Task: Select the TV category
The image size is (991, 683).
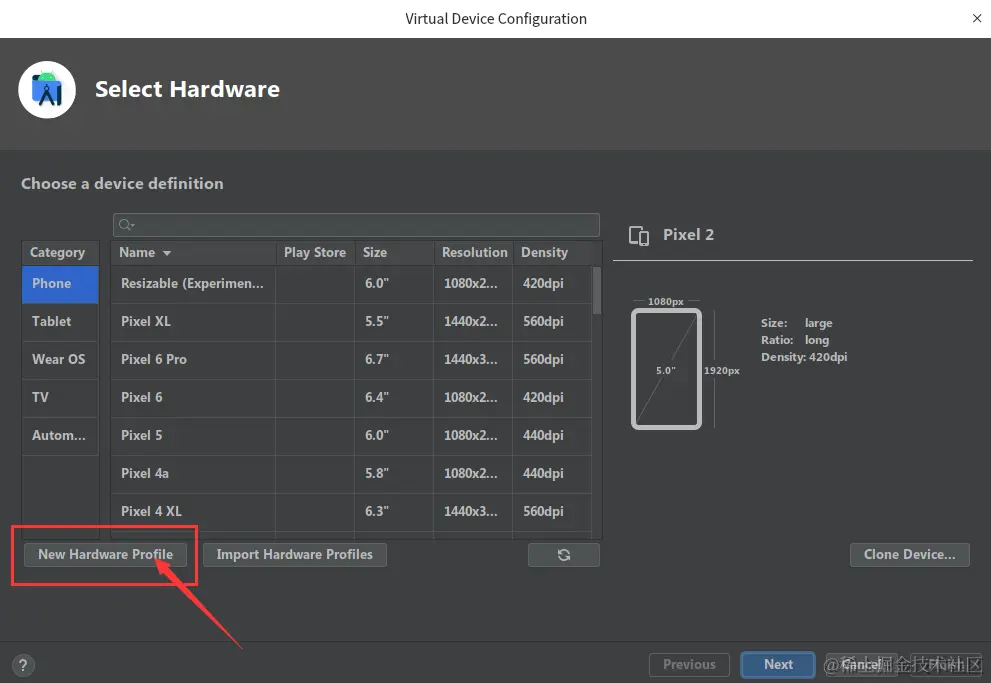Action: pyautogui.click(x=60, y=398)
